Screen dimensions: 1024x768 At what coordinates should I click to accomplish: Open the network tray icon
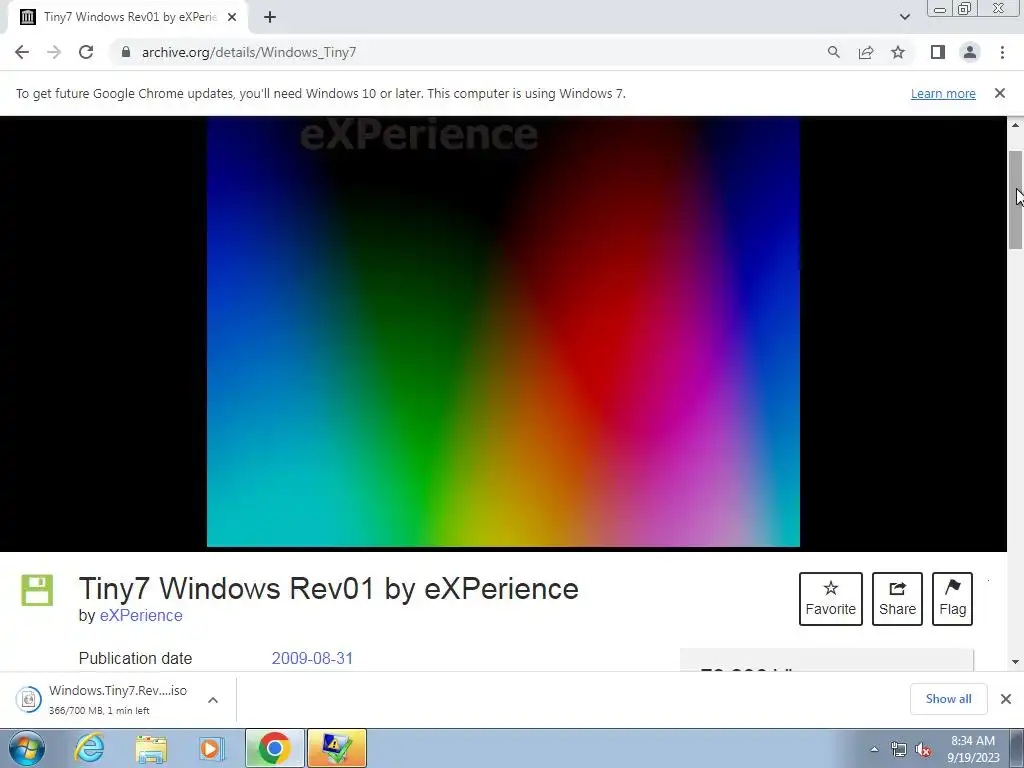[899, 749]
